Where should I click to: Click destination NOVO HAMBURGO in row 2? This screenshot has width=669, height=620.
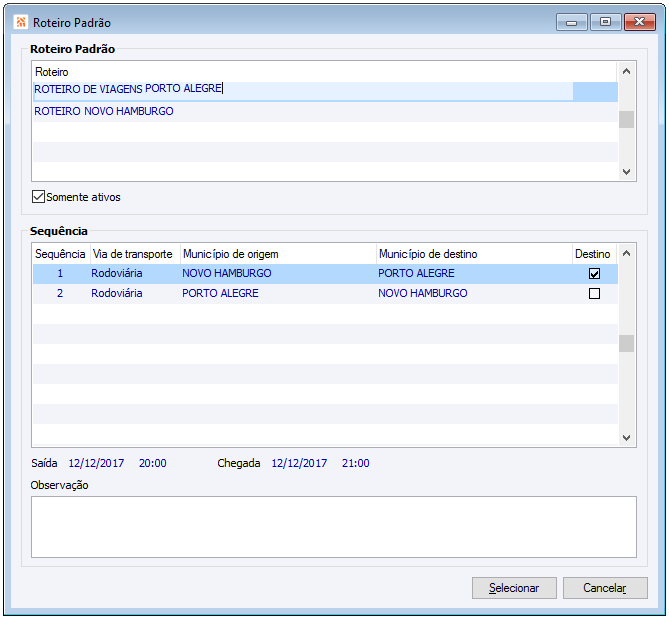coord(423,294)
